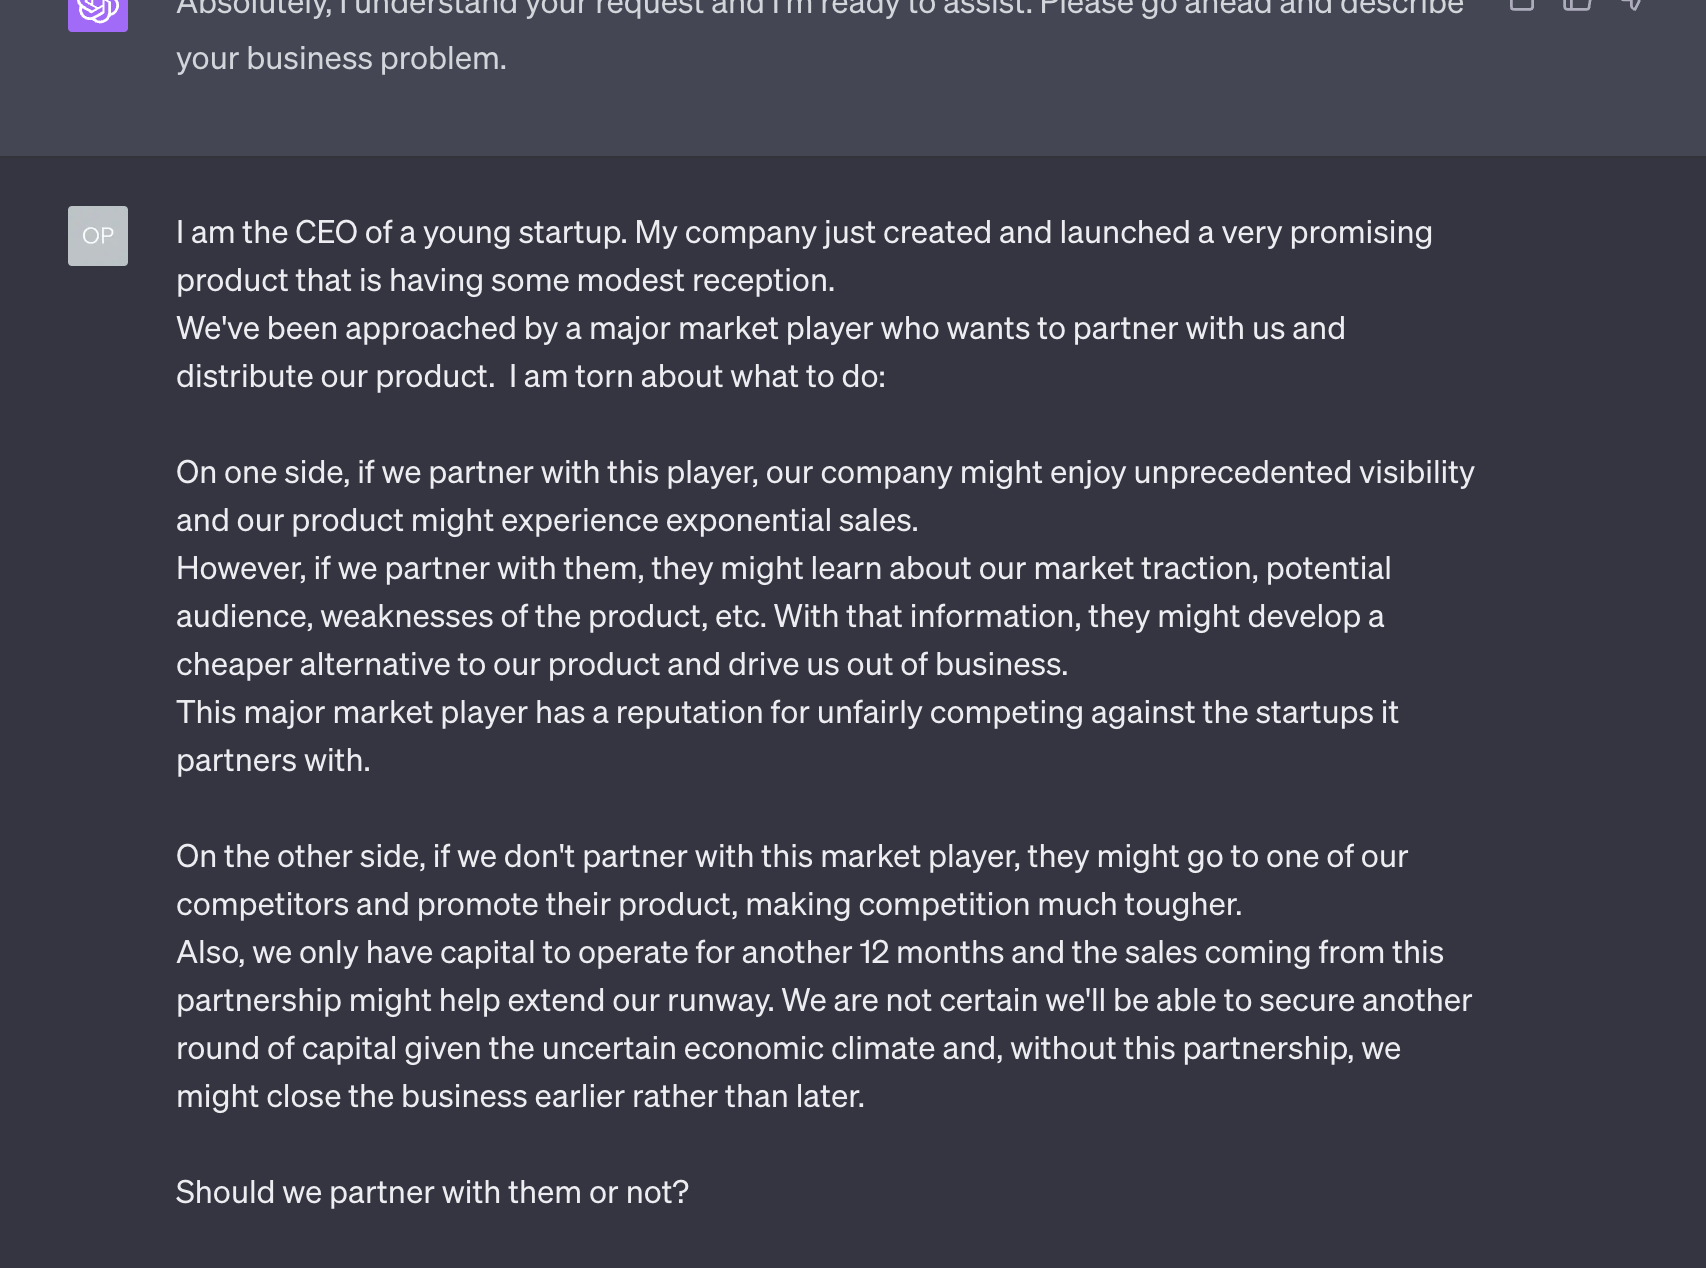Click 'product might experience exponential sales' text

604,520
